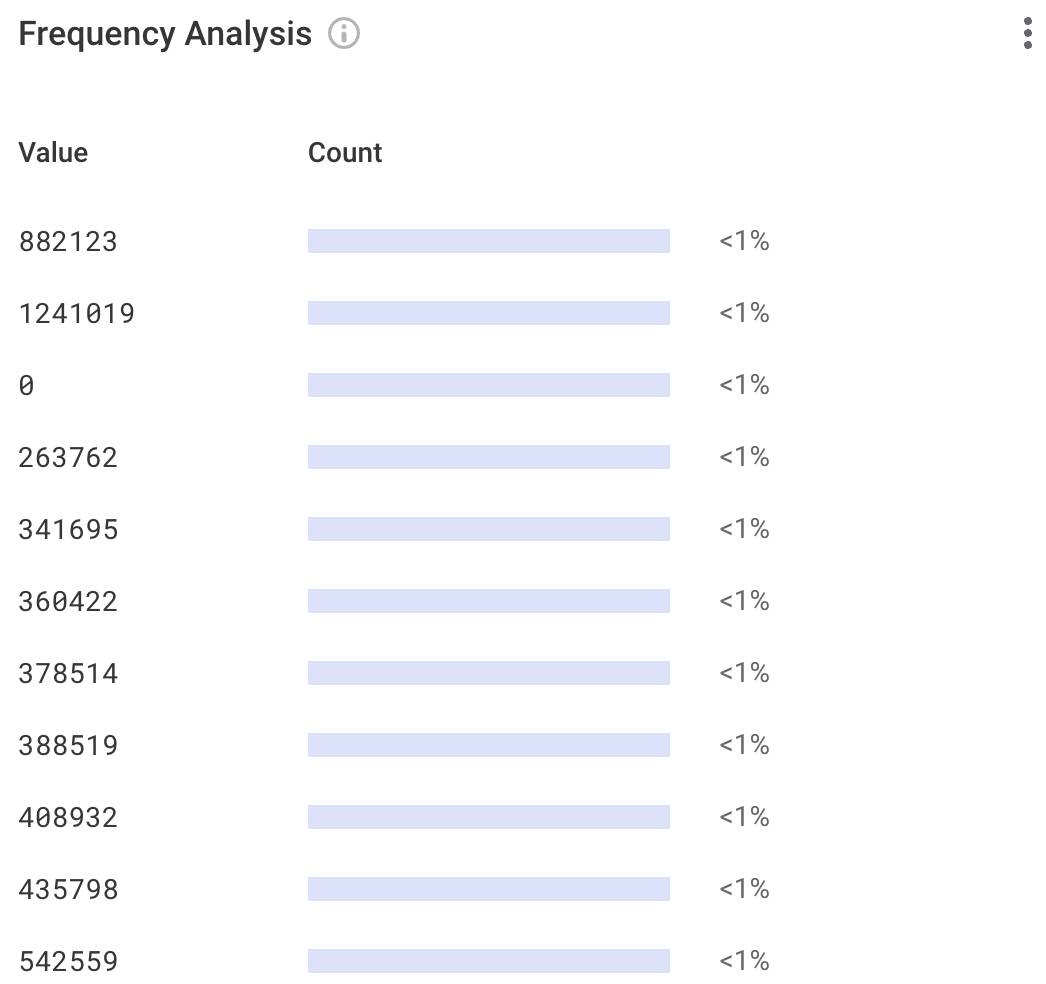The height and width of the screenshot is (984, 1046).
Task: Select the value 360422
Action: (x=68, y=601)
